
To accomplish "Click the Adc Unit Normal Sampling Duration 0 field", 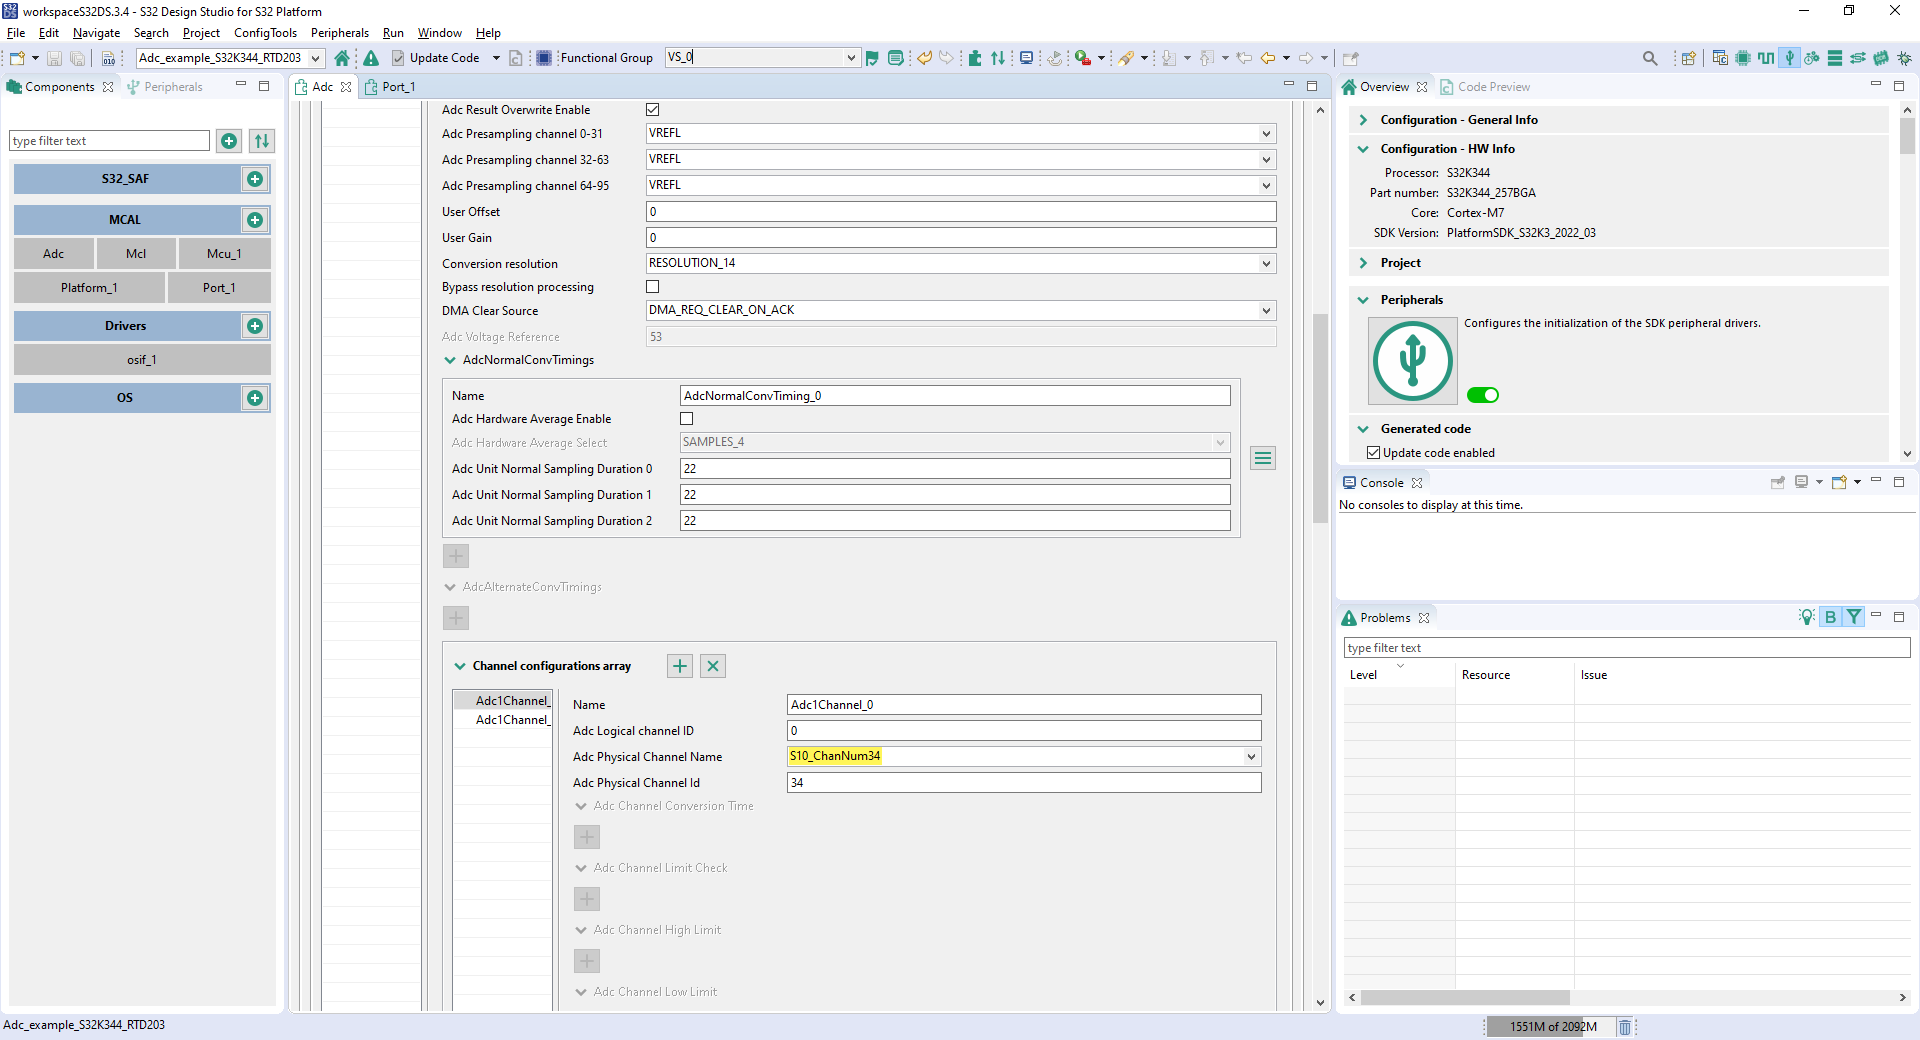I will [x=954, y=469].
